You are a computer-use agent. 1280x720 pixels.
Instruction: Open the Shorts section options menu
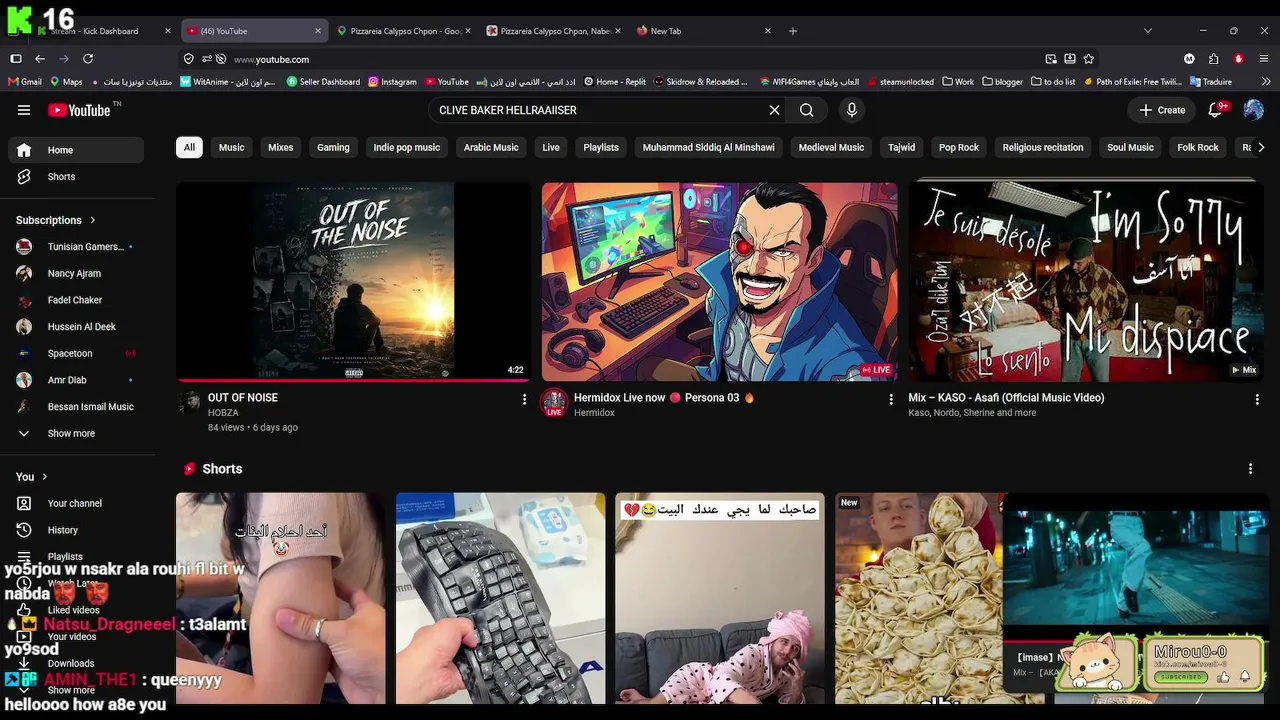pyautogui.click(x=1250, y=469)
